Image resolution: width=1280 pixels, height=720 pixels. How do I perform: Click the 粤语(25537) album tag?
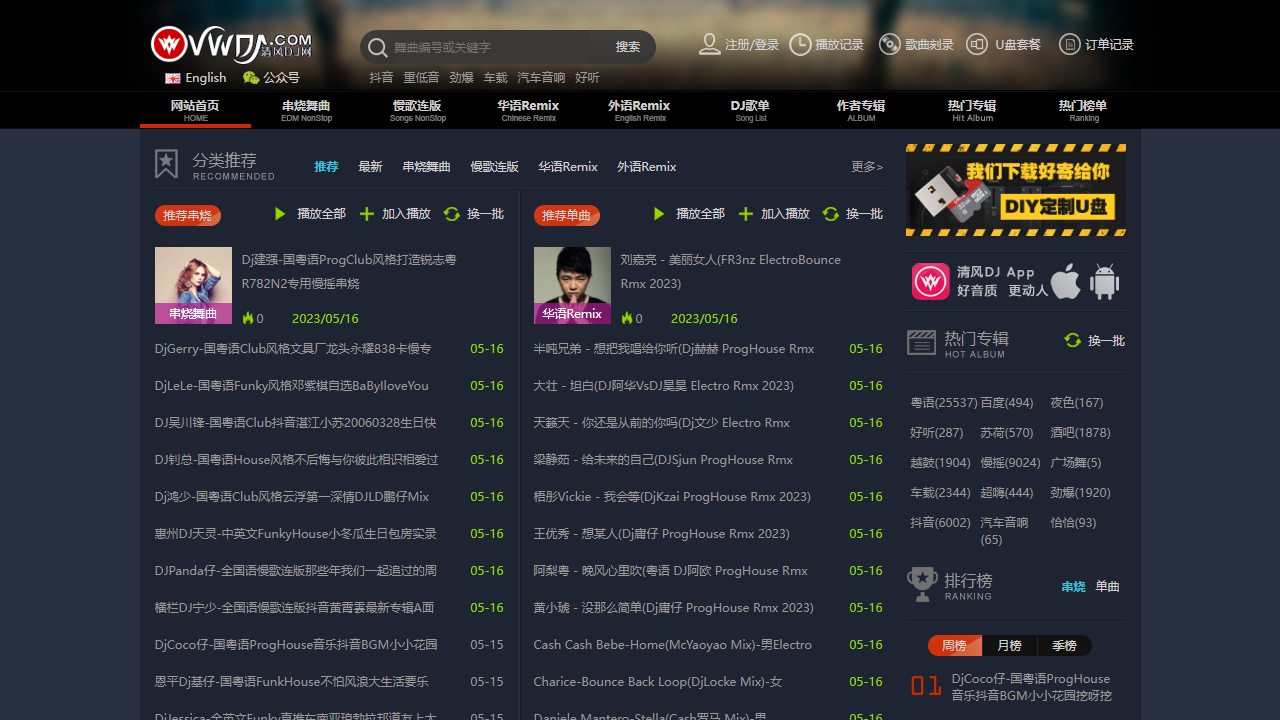pos(944,403)
